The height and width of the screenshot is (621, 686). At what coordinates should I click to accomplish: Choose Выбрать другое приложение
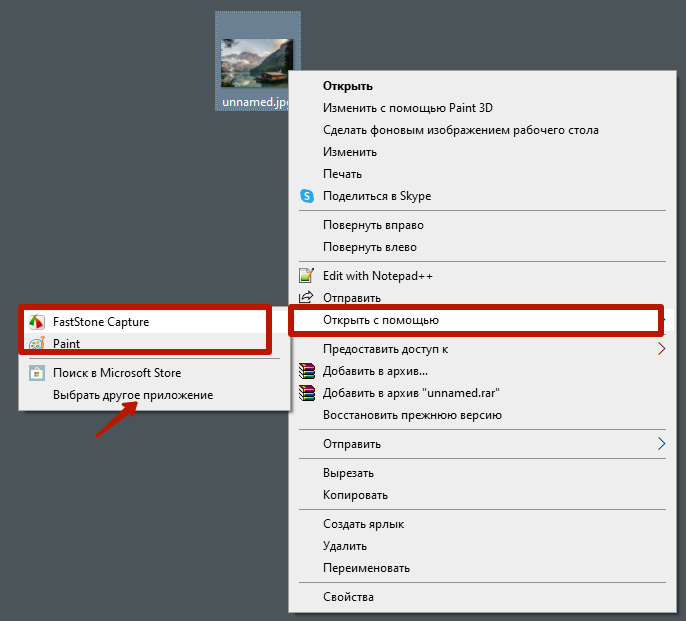132,395
